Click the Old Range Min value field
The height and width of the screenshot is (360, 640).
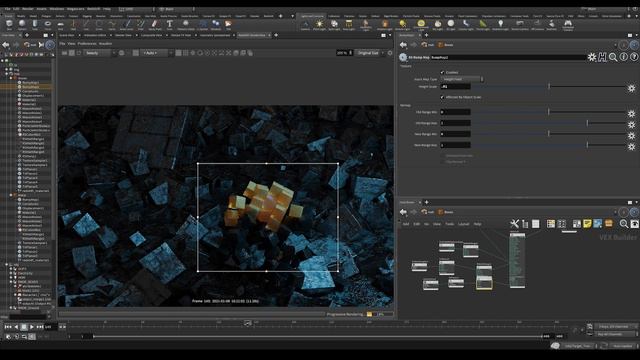pyautogui.click(x=456, y=112)
